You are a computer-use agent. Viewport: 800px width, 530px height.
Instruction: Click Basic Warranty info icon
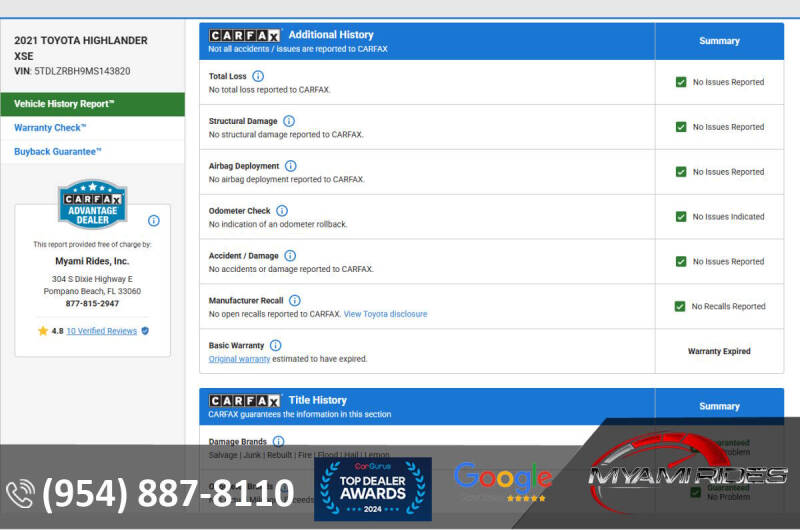pyautogui.click(x=275, y=345)
